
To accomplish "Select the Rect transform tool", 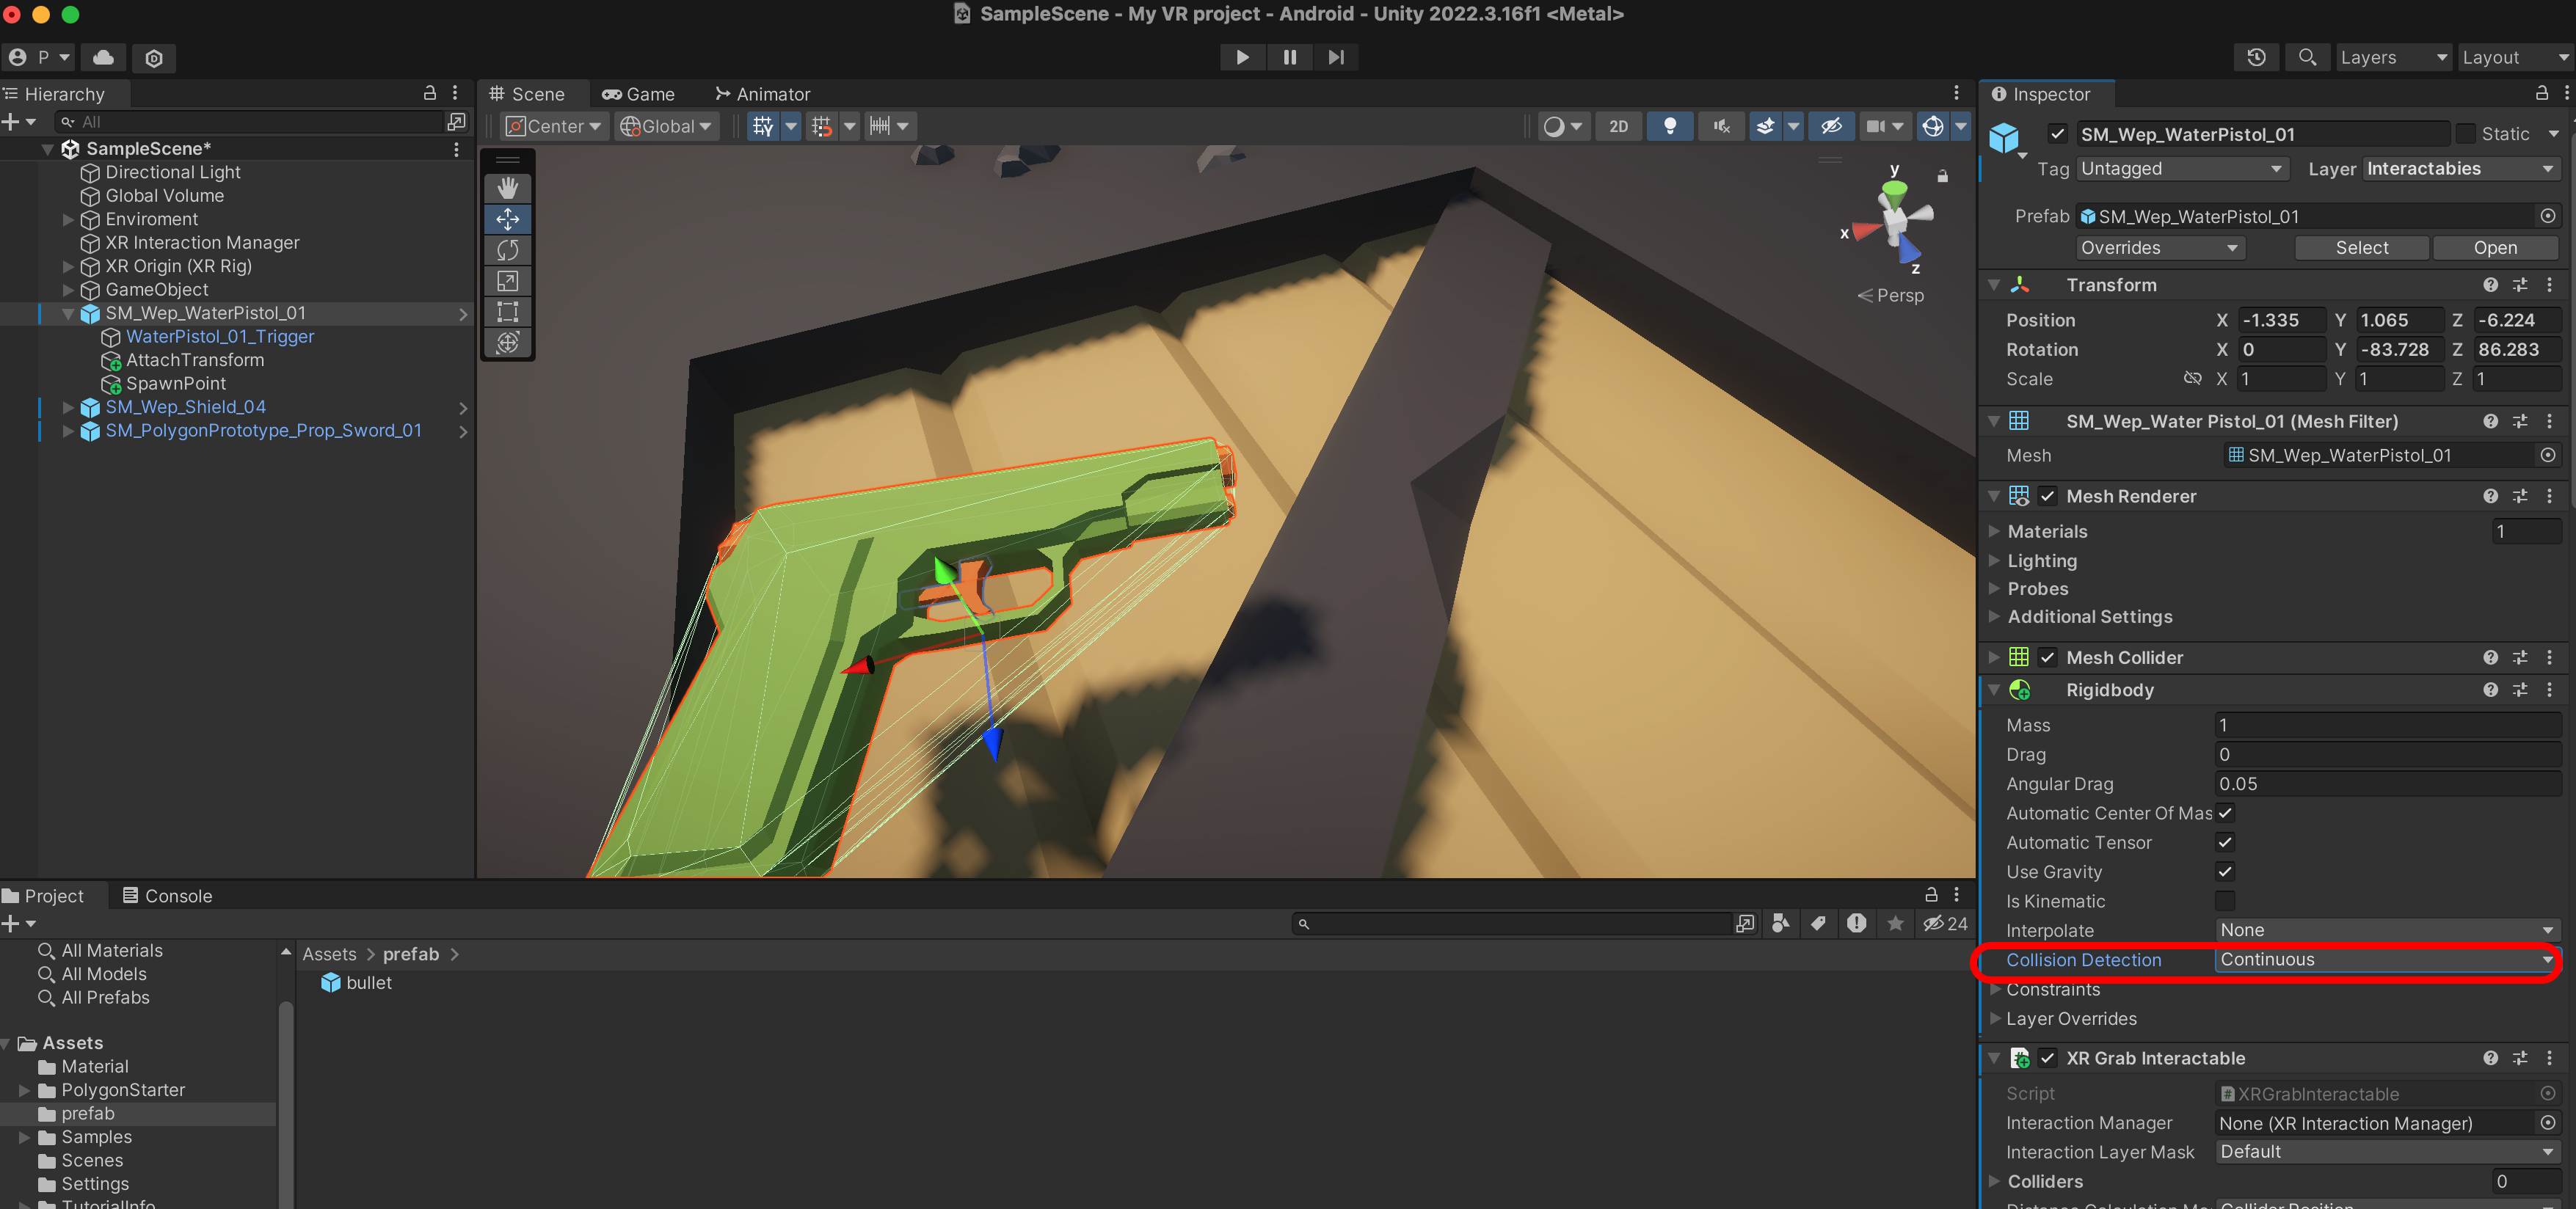I will (507, 312).
